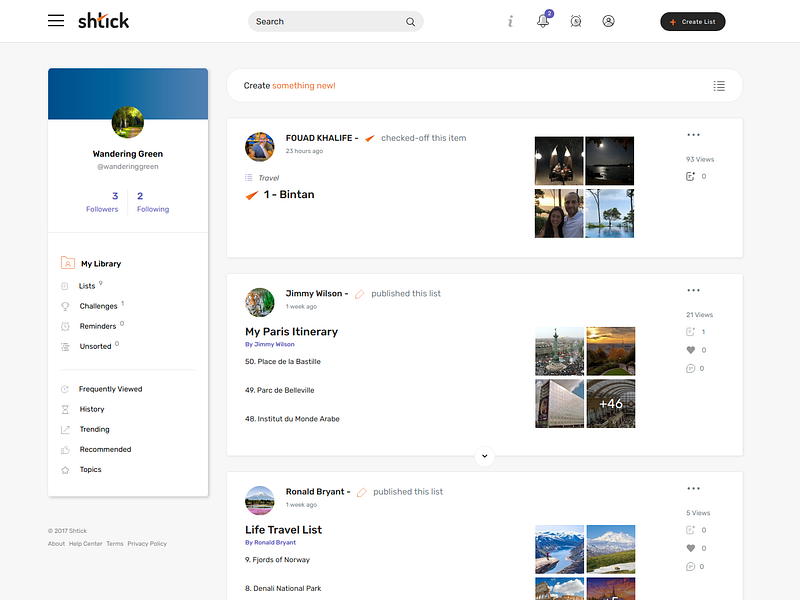800x600 pixels.
Task: Open the Privacy Policy footer link
Action: [147, 544]
